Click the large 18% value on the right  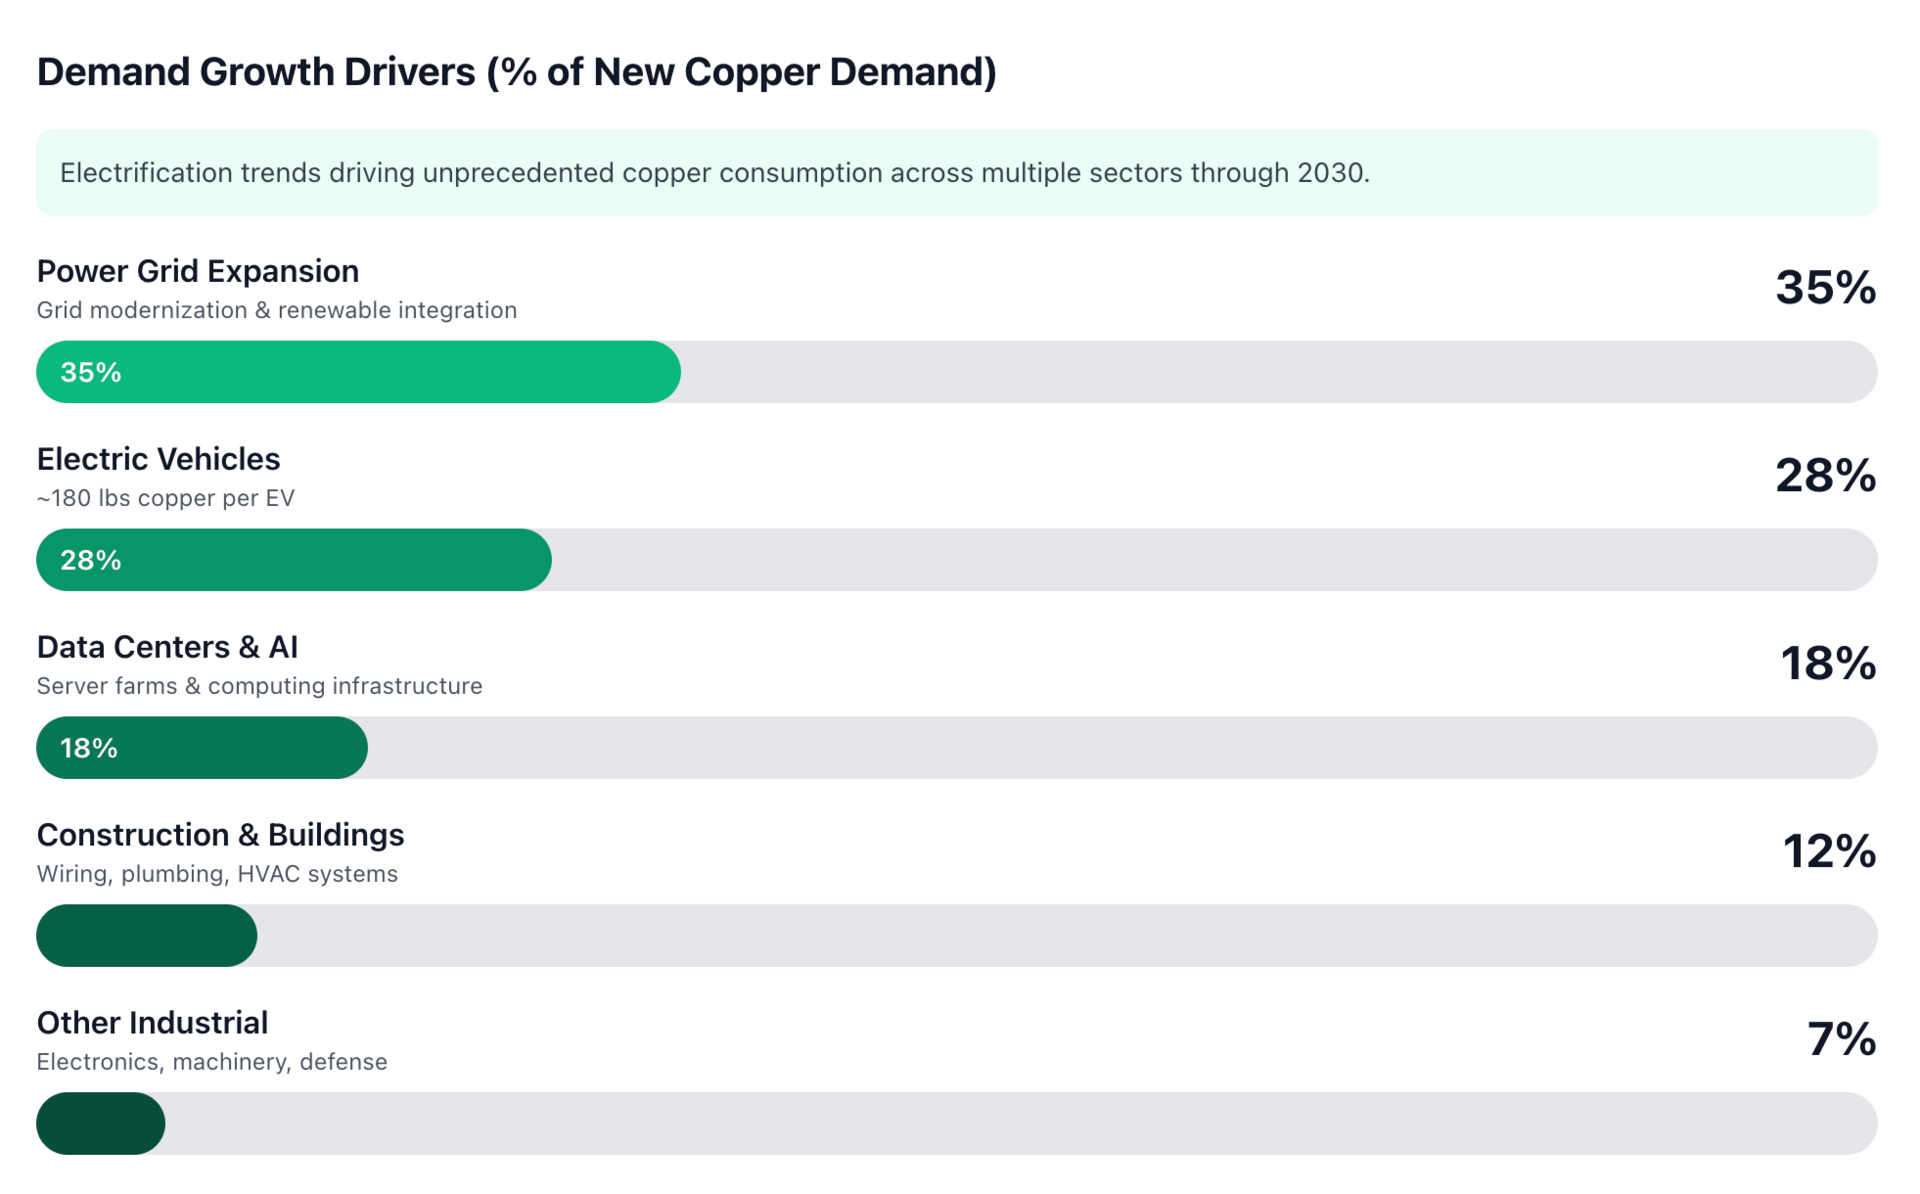(1827, 664)
